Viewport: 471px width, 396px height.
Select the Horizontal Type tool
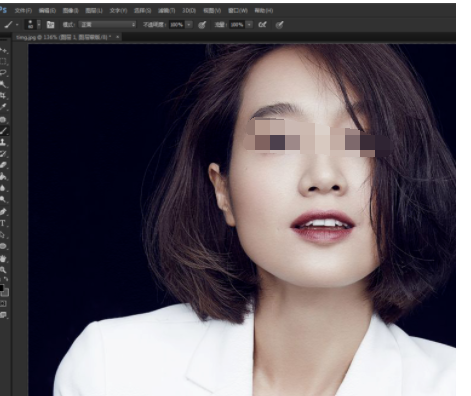coord(3,223)
